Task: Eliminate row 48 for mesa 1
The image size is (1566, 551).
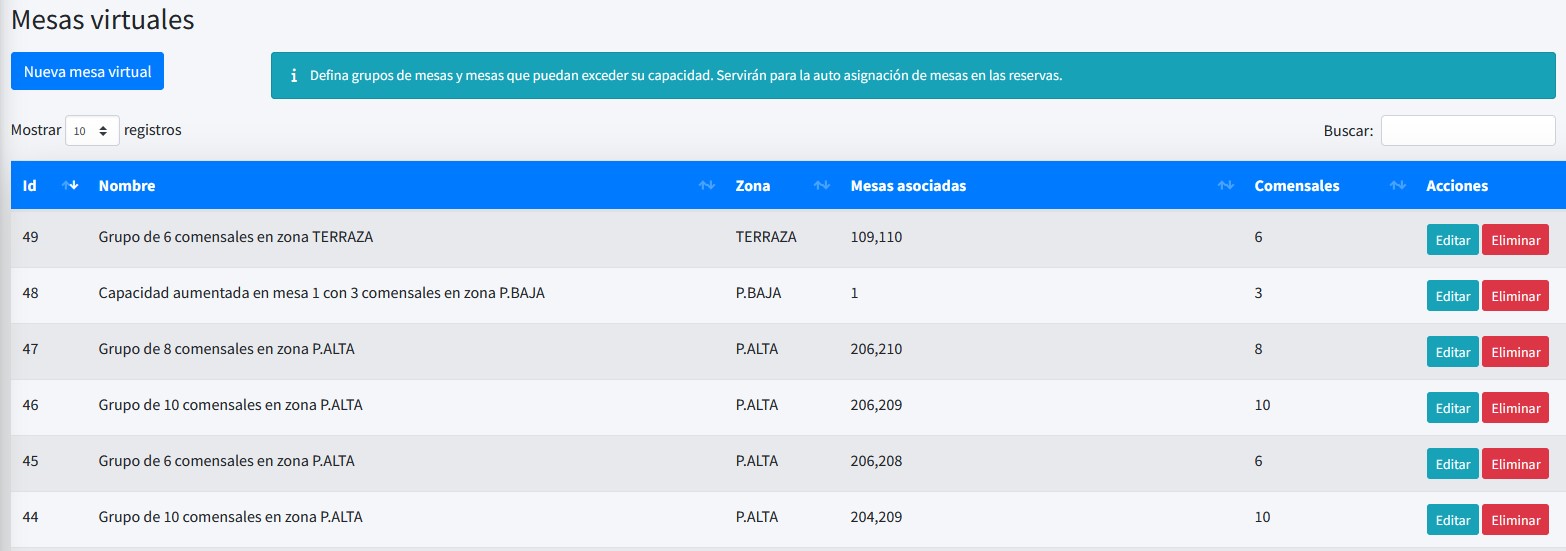Action: tap(1514, 296)
